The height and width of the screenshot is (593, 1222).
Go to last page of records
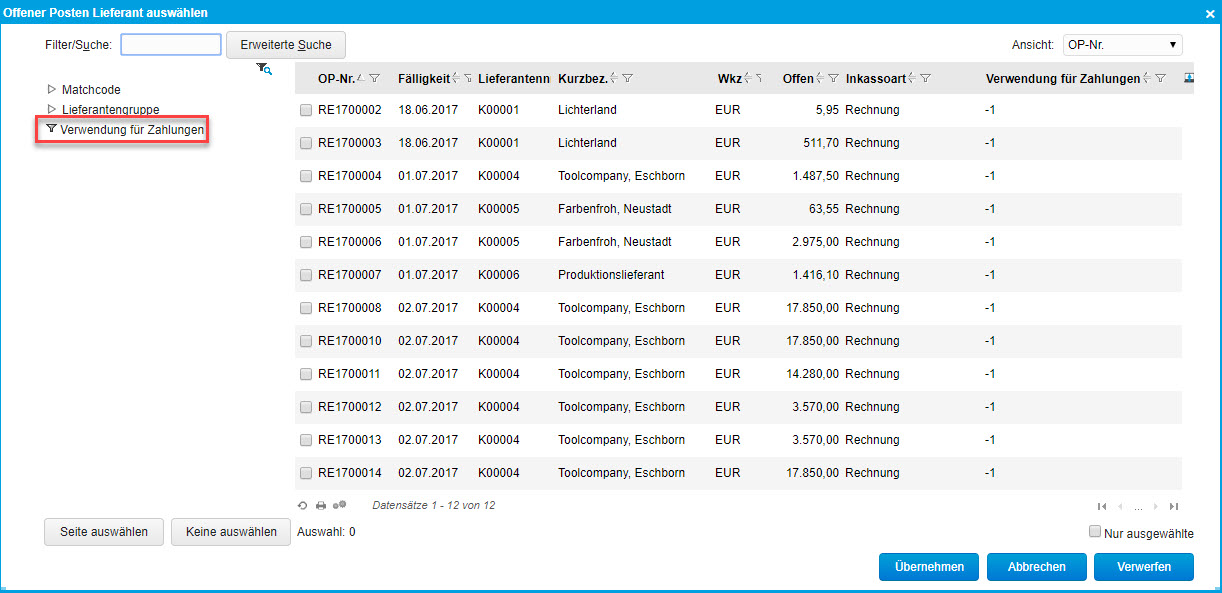coord(1174,507)
